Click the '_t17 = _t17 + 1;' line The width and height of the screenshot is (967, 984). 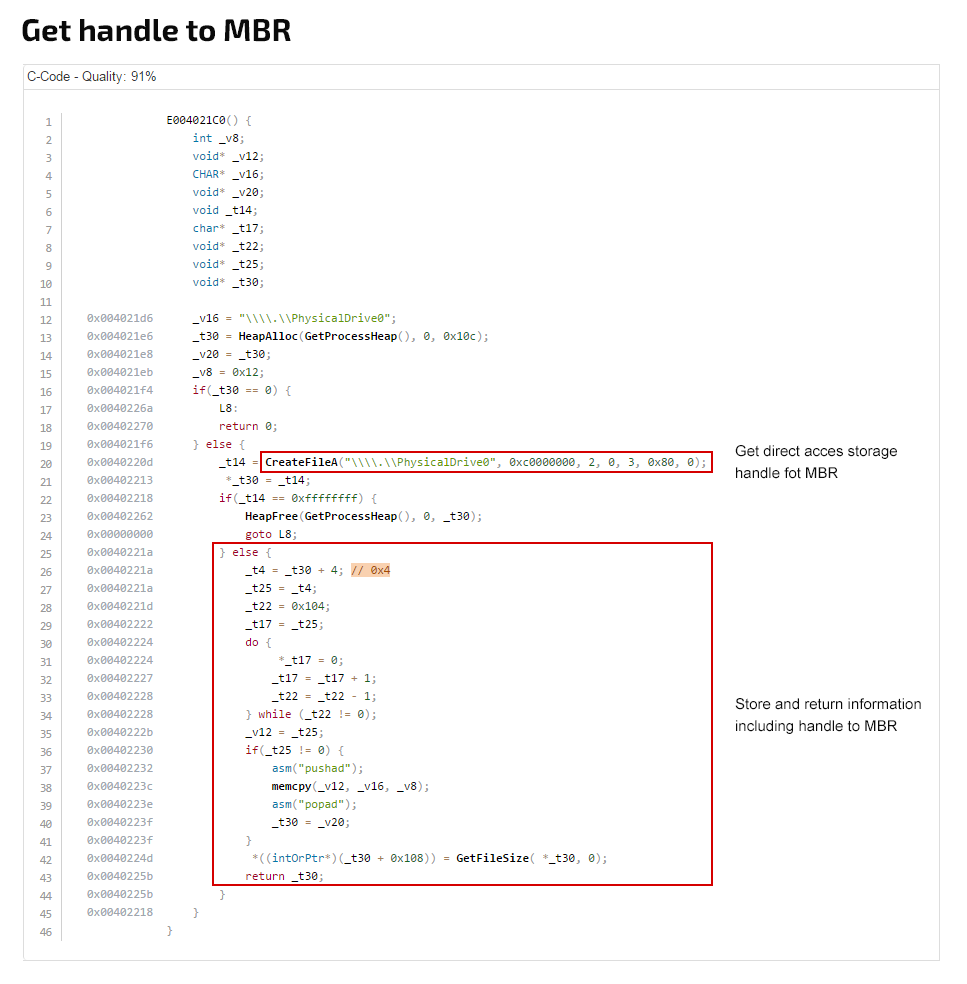click(x=324, y=678)
